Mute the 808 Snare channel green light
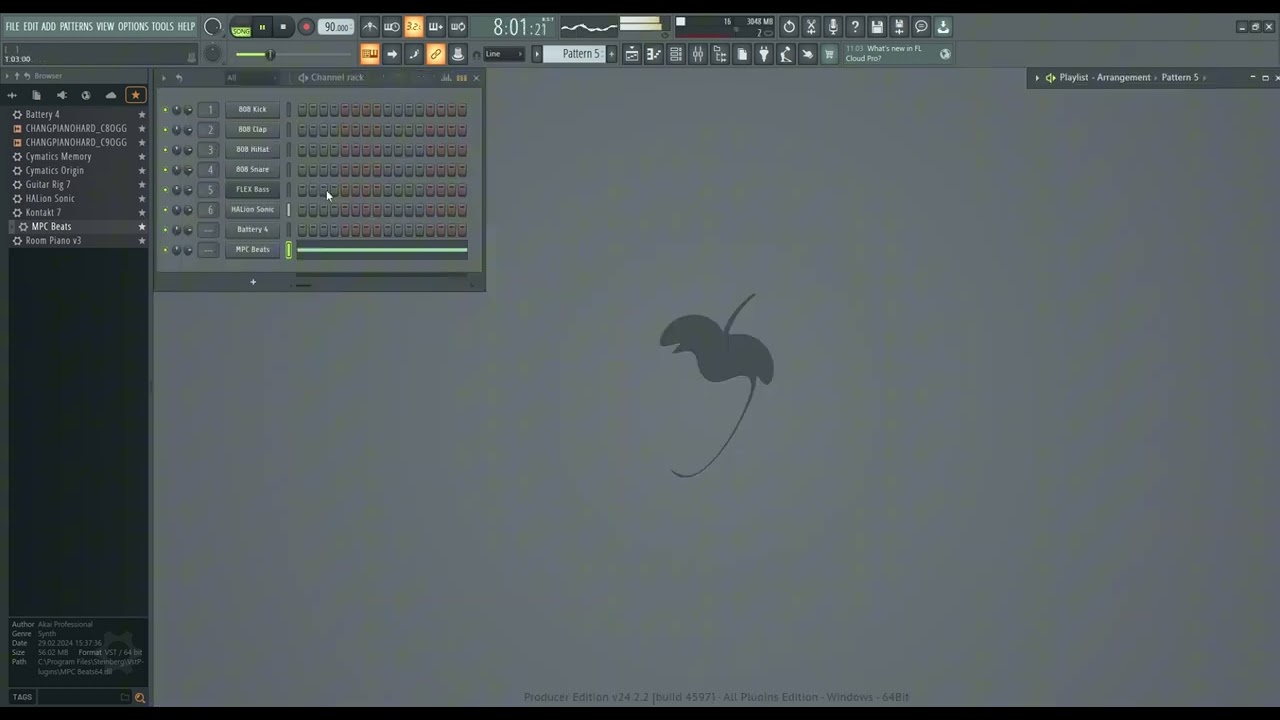The image size is (1280, 720). (165, 170)
